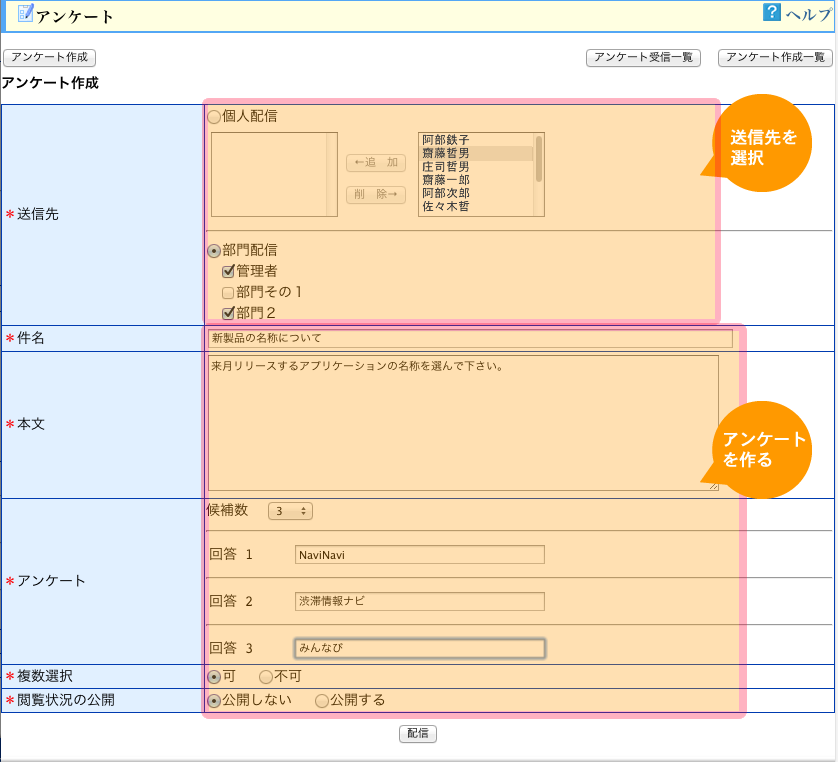Open the ヘルプ link

(x=809, y=14)
